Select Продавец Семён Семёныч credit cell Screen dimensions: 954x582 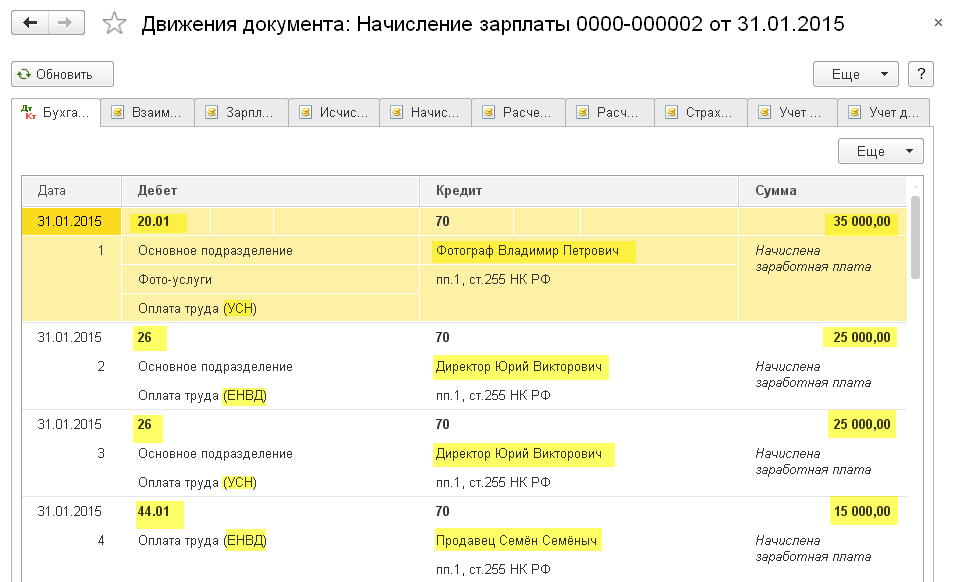pos(517,541)
